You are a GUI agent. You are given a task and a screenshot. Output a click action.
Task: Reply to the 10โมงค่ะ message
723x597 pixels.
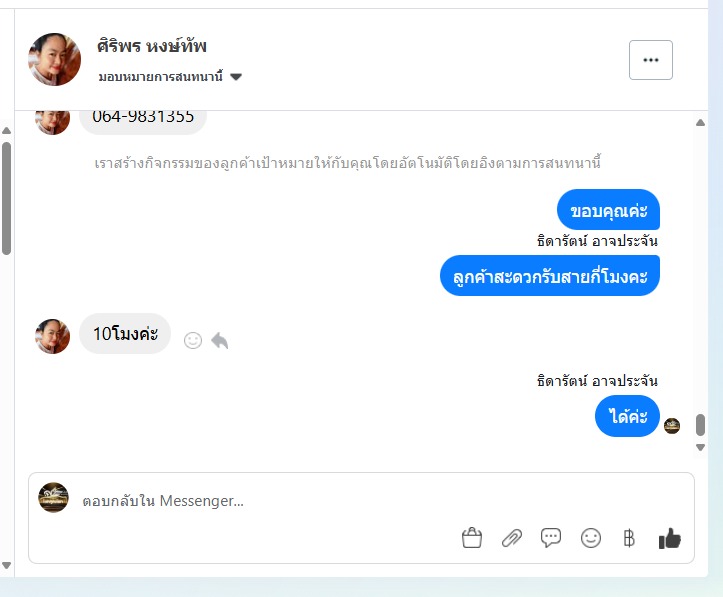[219, 341]
